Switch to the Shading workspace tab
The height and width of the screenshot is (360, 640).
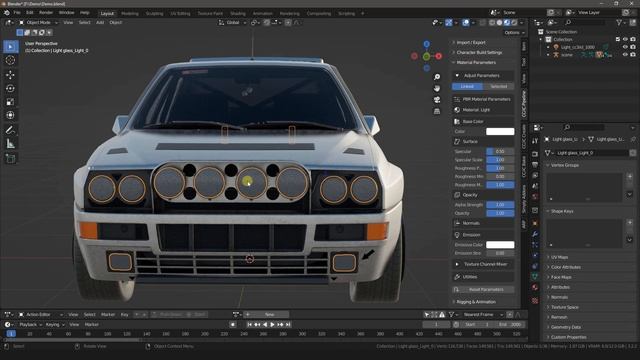point(238,13)
